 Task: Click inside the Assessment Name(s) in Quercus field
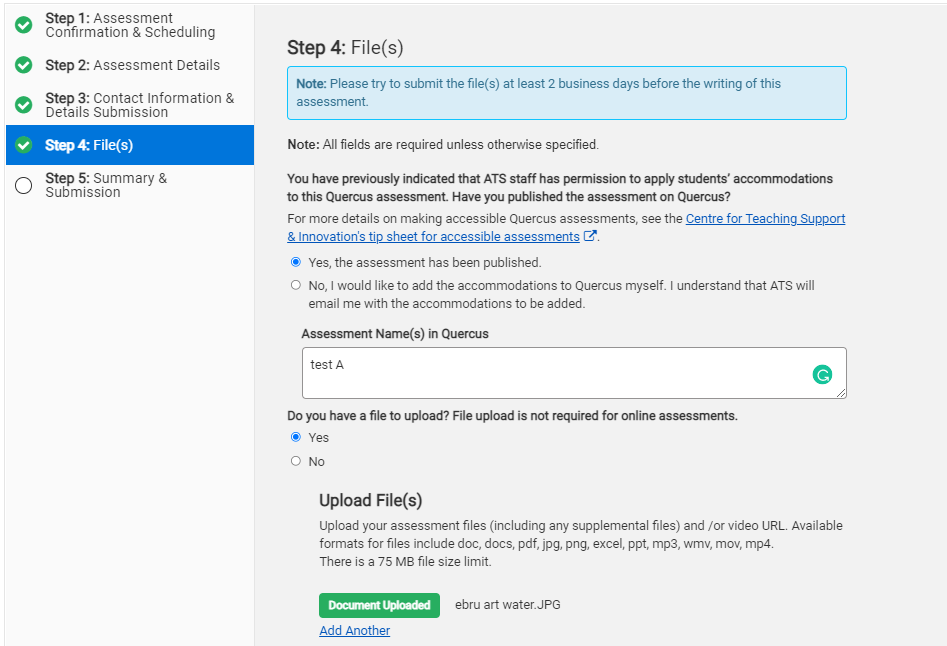click(574, 373)
